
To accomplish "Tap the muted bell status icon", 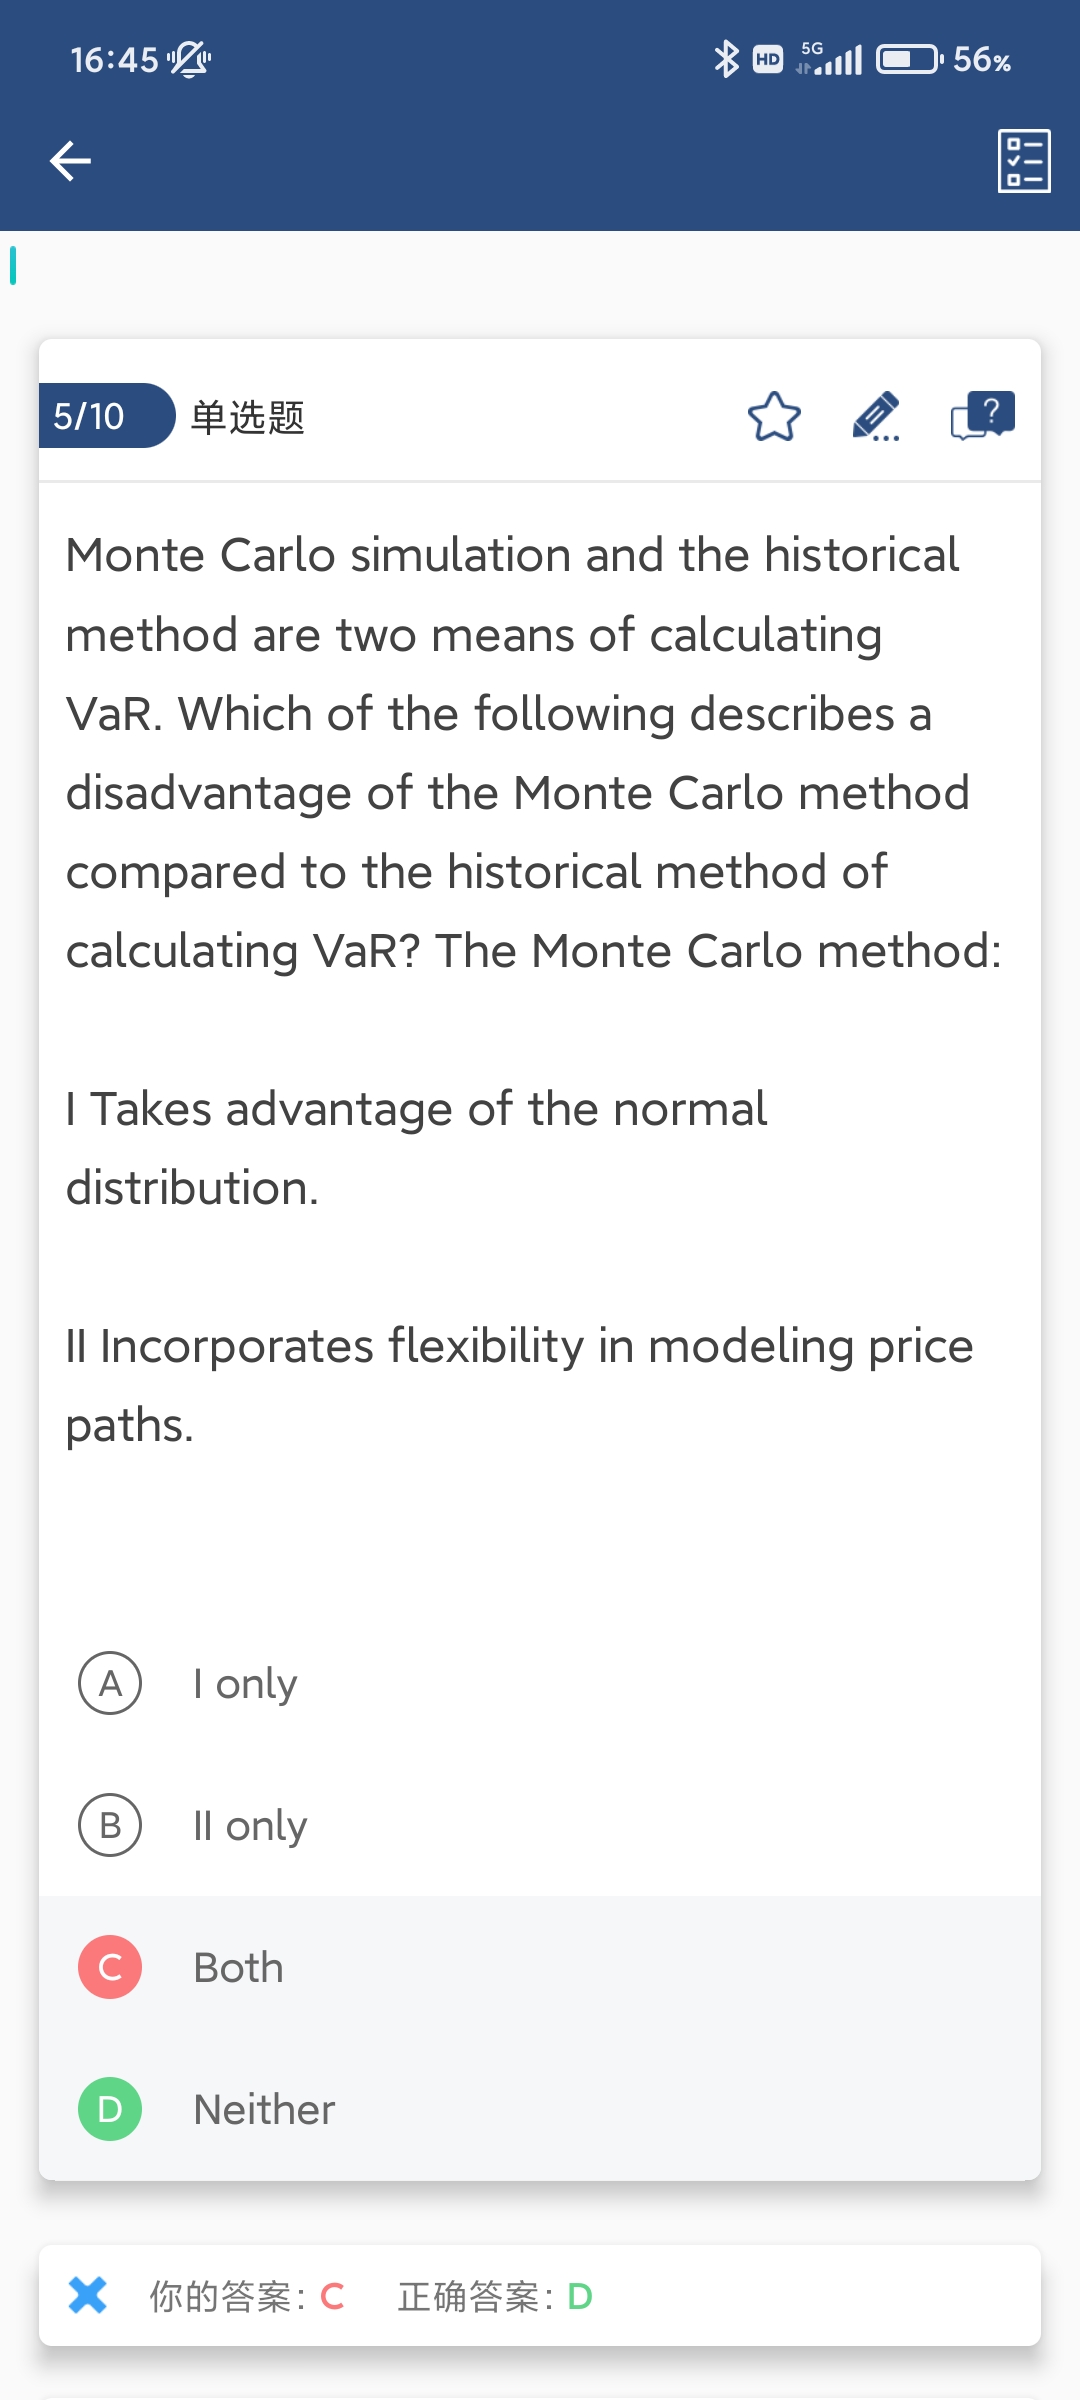I will 189,60.
